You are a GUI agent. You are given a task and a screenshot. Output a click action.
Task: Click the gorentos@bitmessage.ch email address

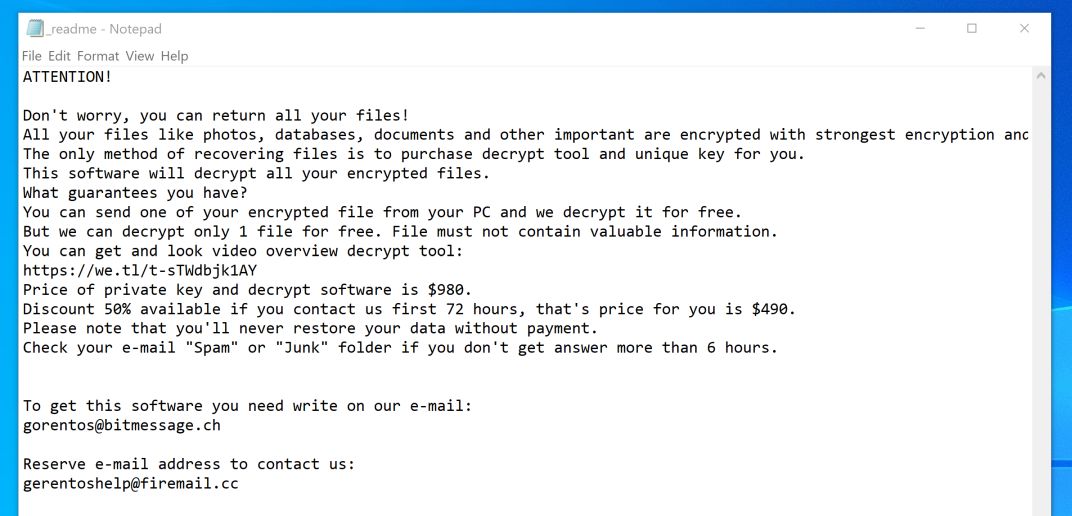[121, 425]
